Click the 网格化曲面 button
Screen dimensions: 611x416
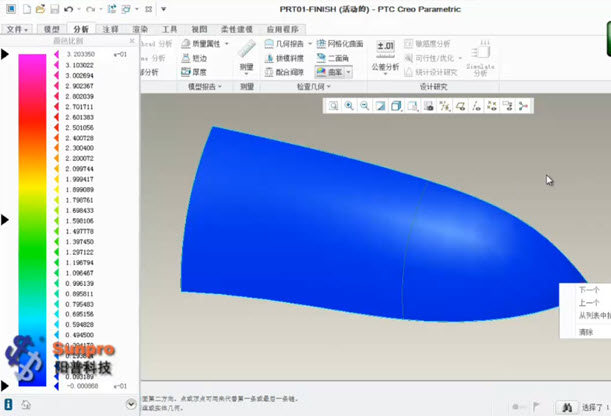coord(341,44)
